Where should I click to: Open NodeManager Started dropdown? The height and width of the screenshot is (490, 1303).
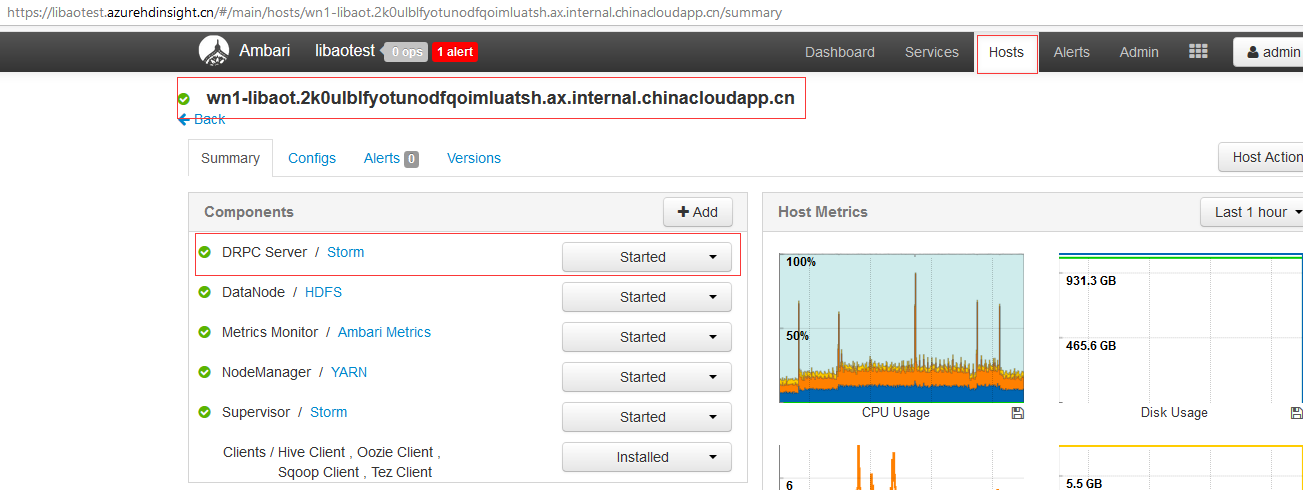pyautogui.click(x=646, y=377)
